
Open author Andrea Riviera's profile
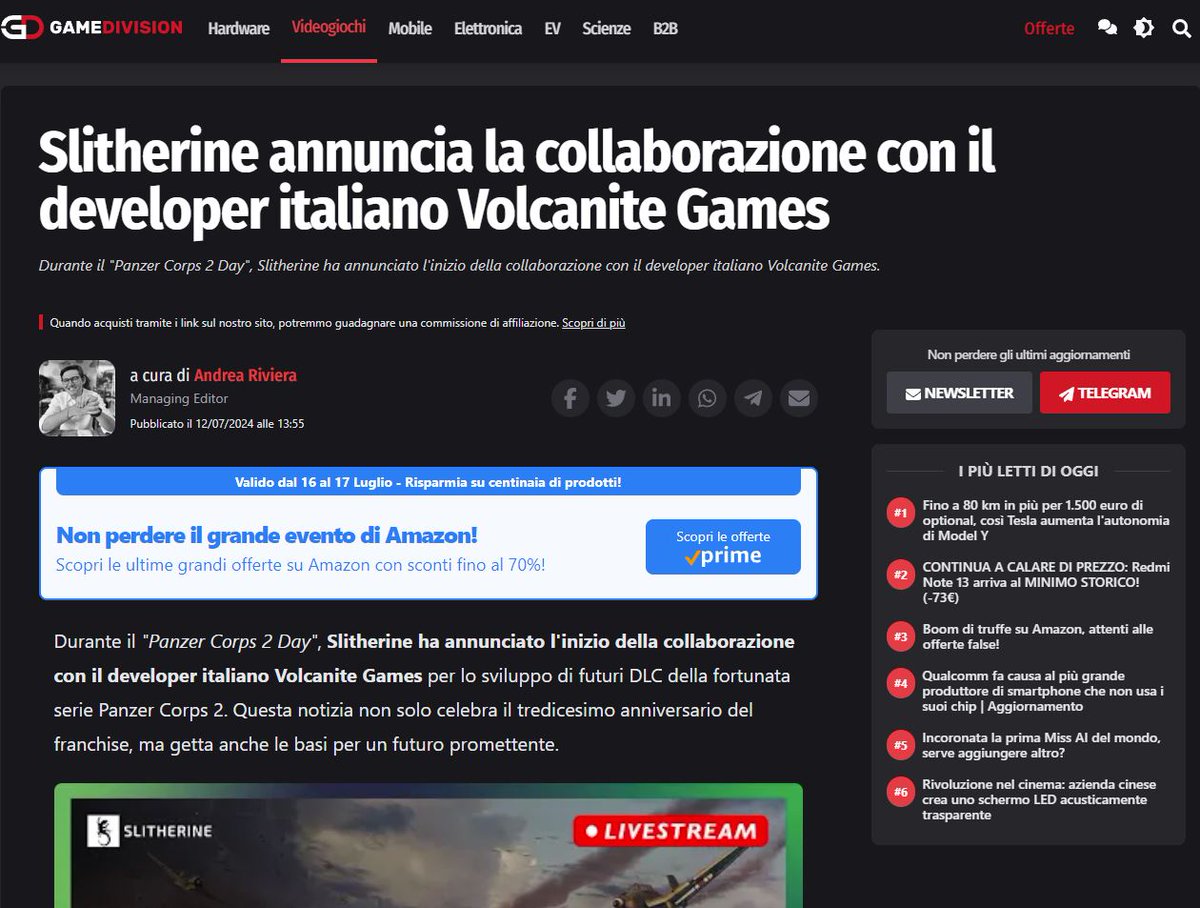245,375
